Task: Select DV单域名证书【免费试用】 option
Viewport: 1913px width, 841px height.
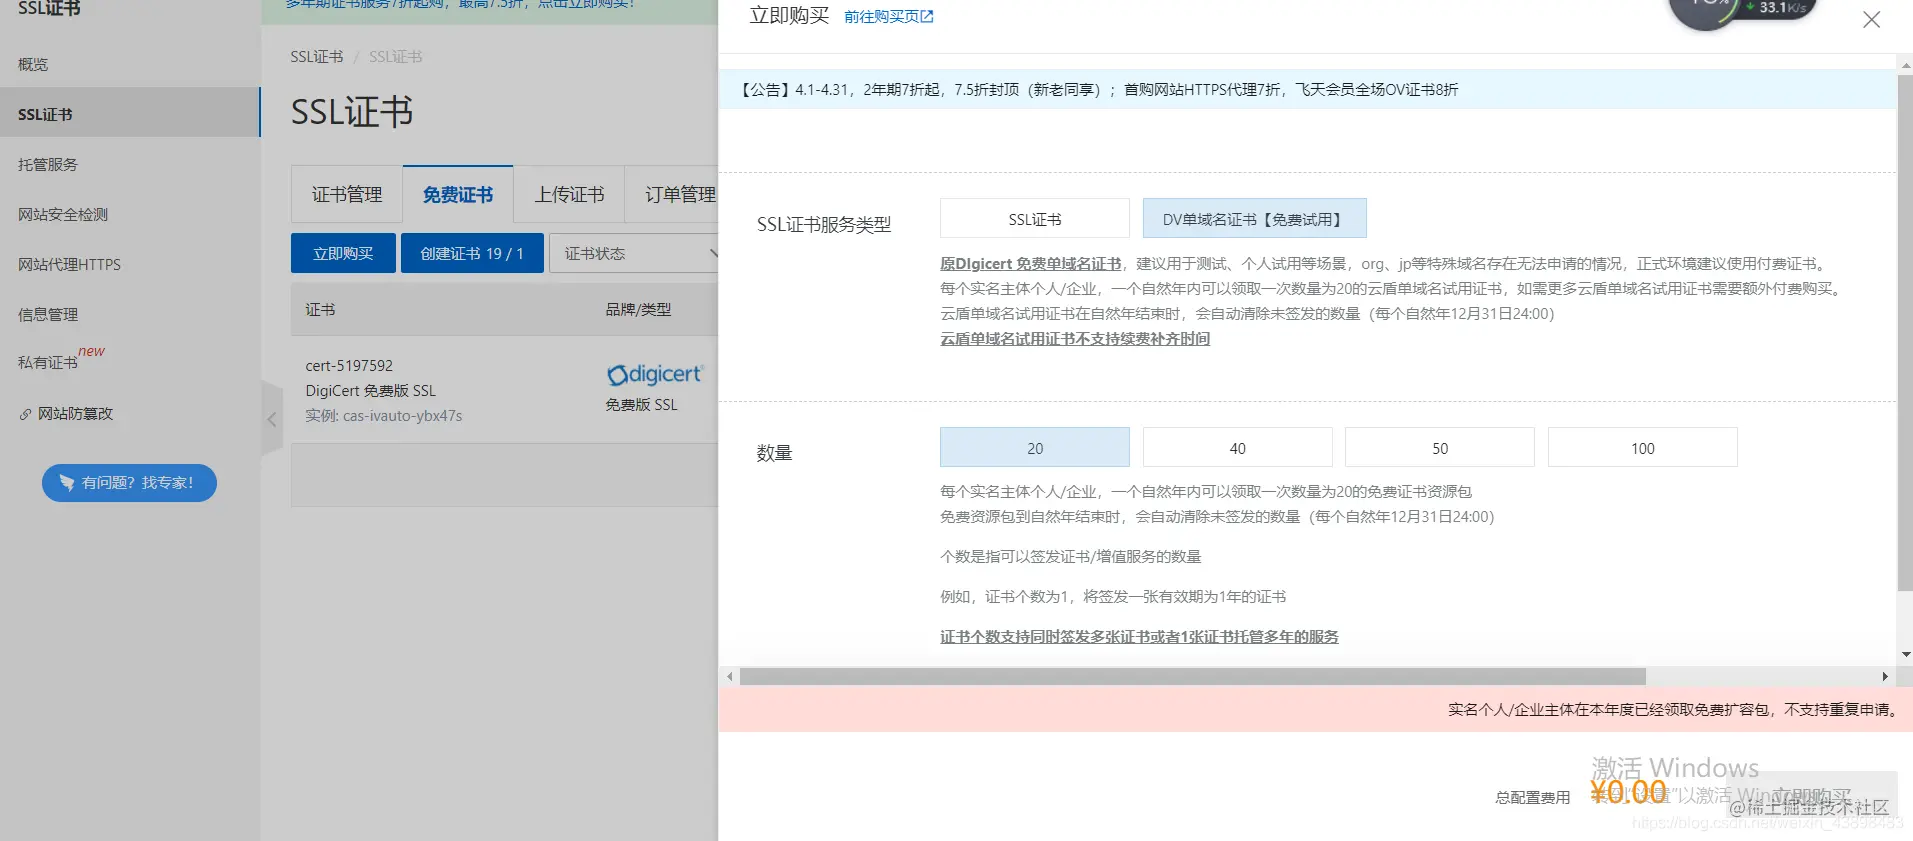Action: (1254, 219)
